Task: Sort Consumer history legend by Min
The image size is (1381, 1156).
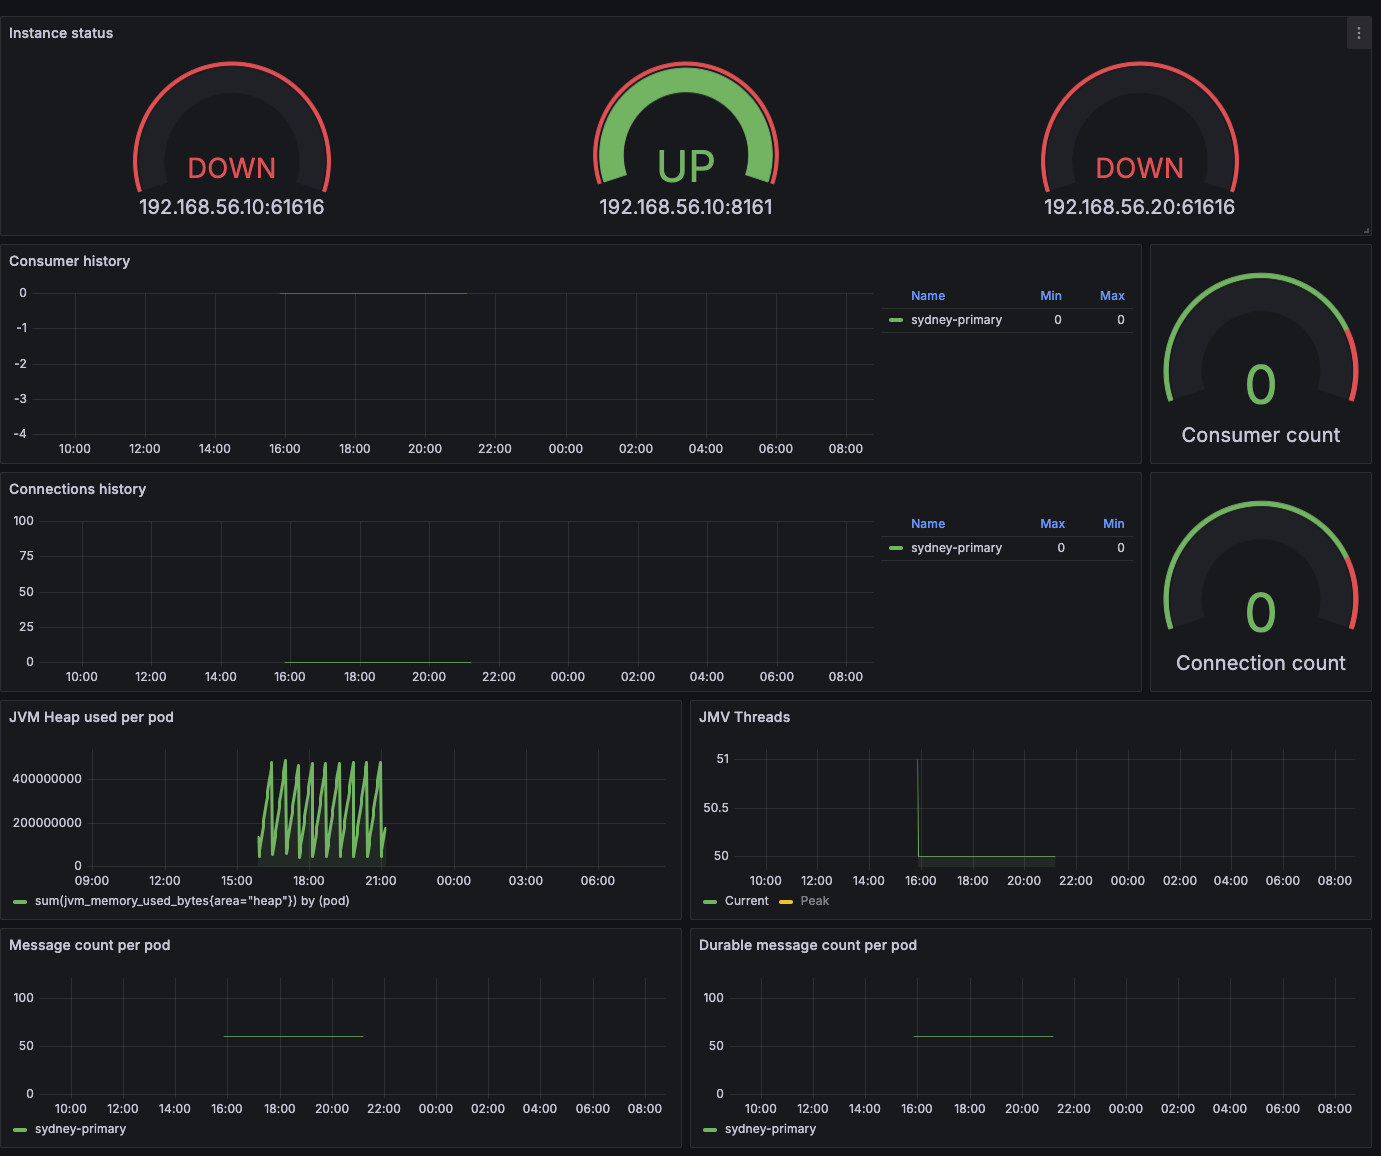Action: coord(1051,296)
